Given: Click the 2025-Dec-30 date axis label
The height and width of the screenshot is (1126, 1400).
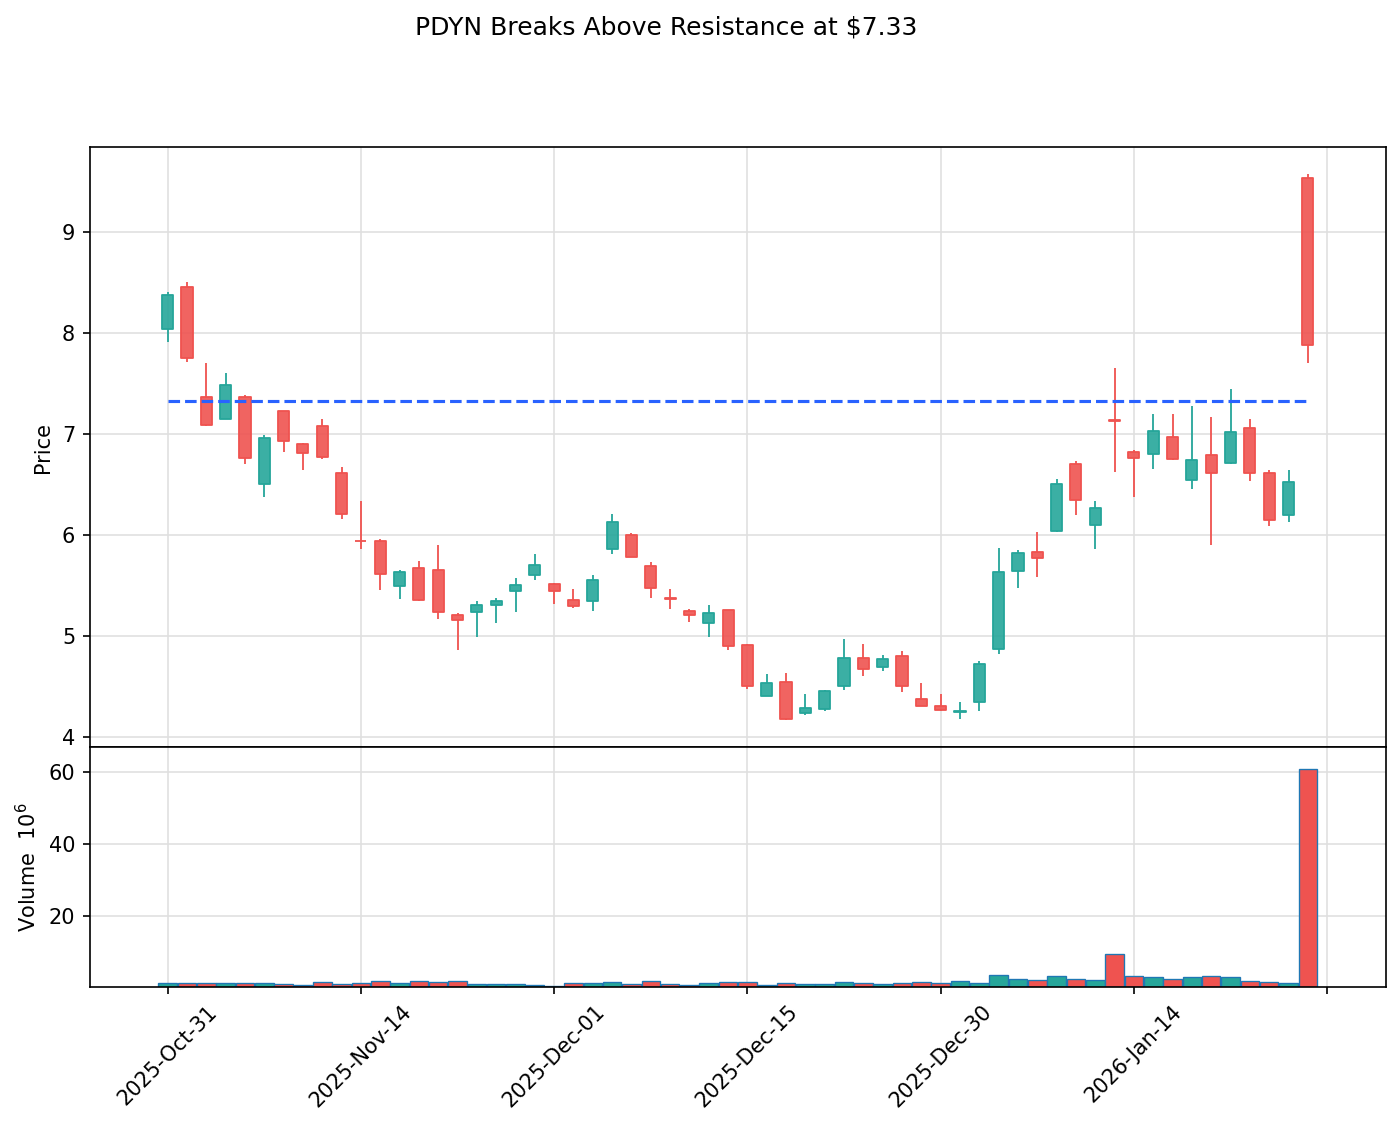Looking at the screenshot, I should (940, 1054).
